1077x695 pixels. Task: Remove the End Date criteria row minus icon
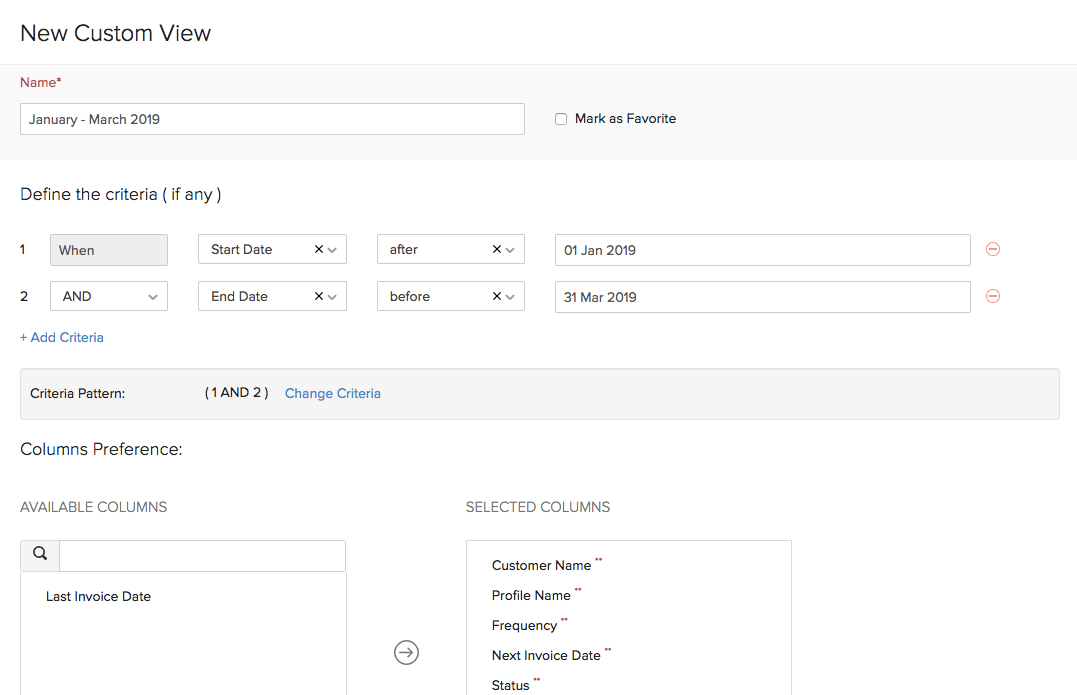992,296
